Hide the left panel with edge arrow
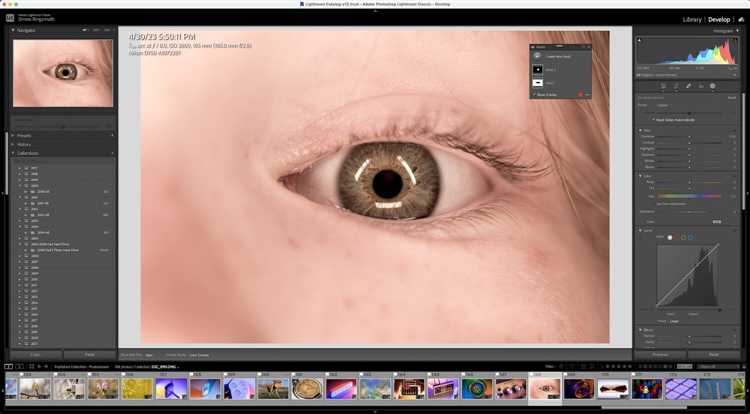The height and width of the screenshot is (414, 750). pos(2,193)
